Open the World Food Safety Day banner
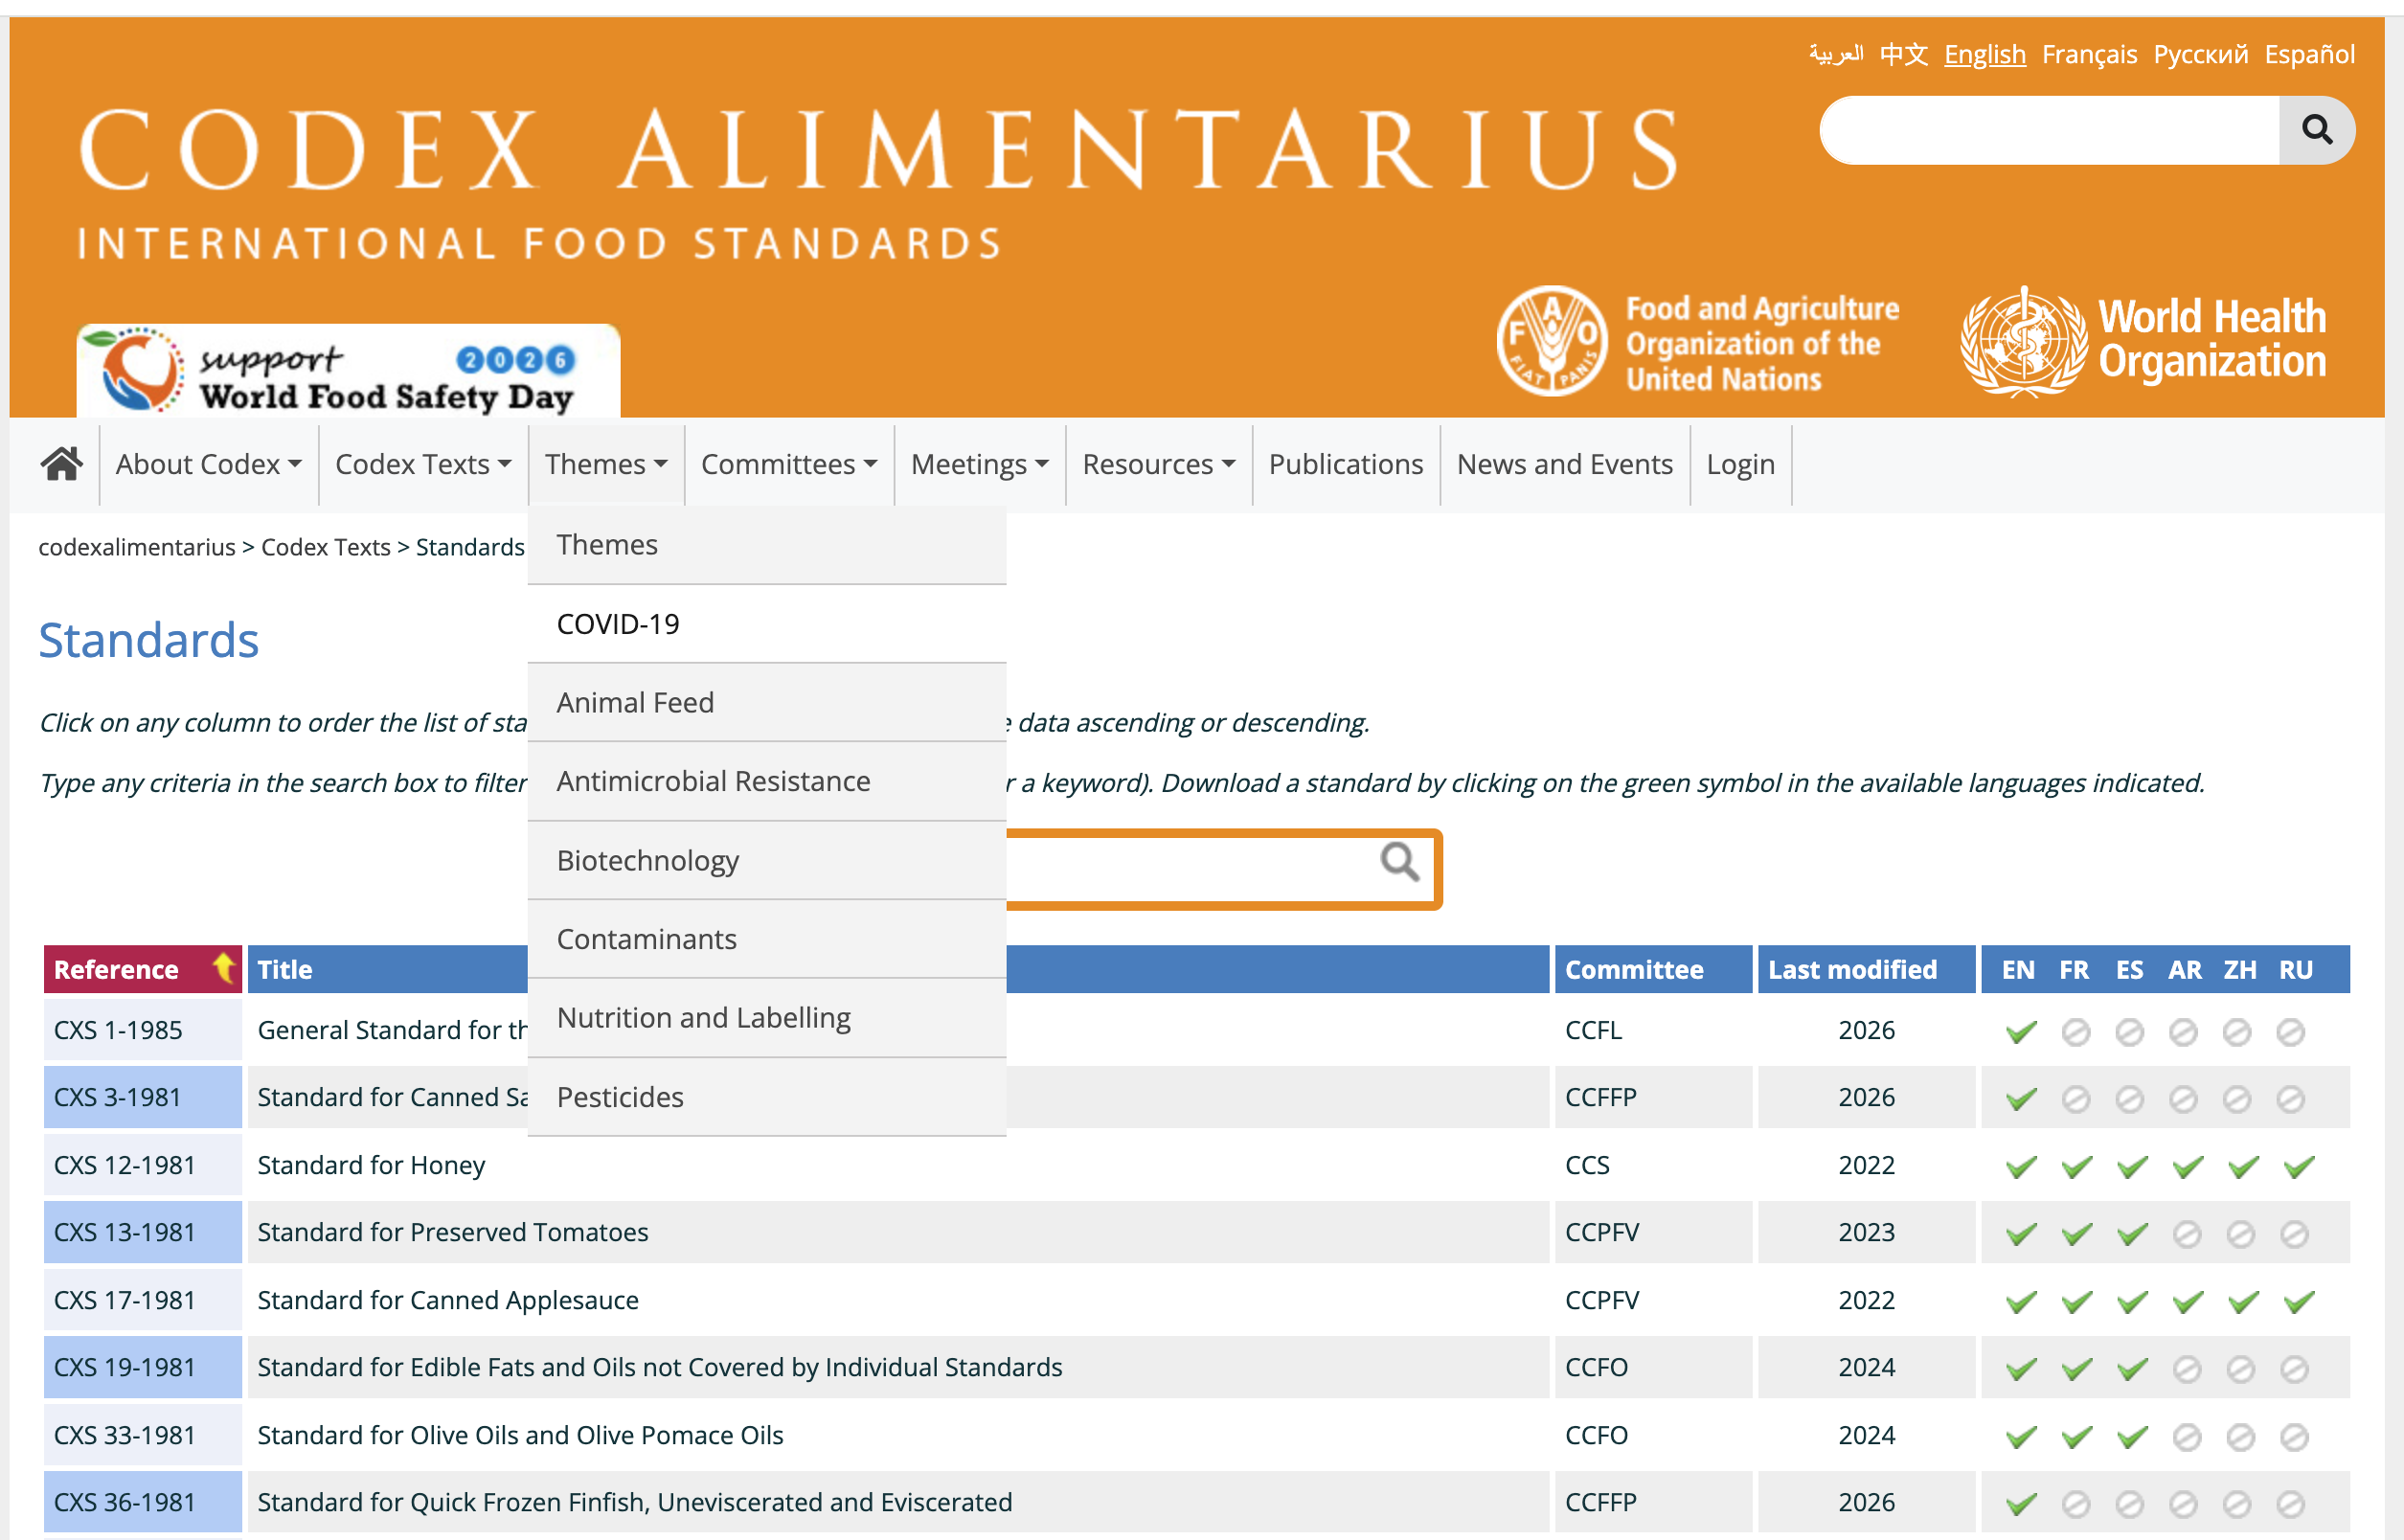 point(348,371)
